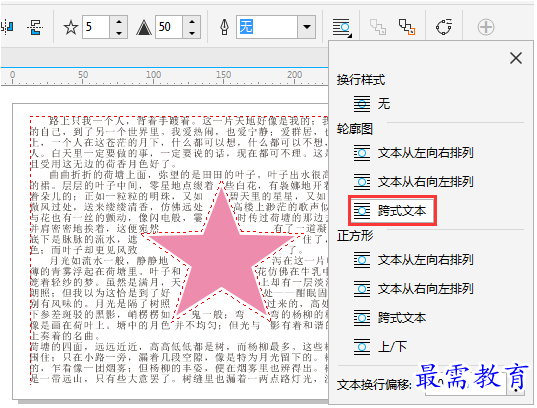
Task: Select wrap style 无 (none)
Action: [x=372, y=104]
